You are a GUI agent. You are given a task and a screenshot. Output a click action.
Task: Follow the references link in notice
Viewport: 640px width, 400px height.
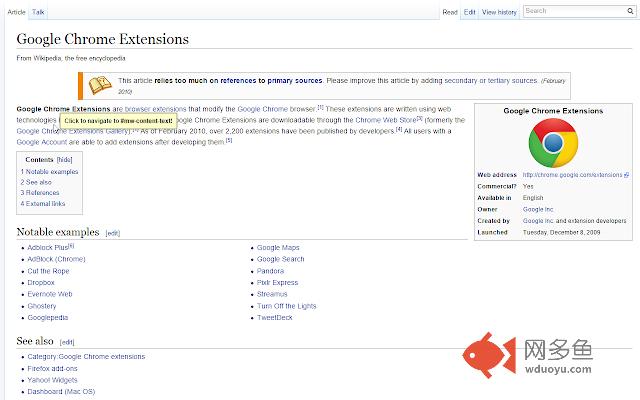pyautogui.click(x=238, y=81)
